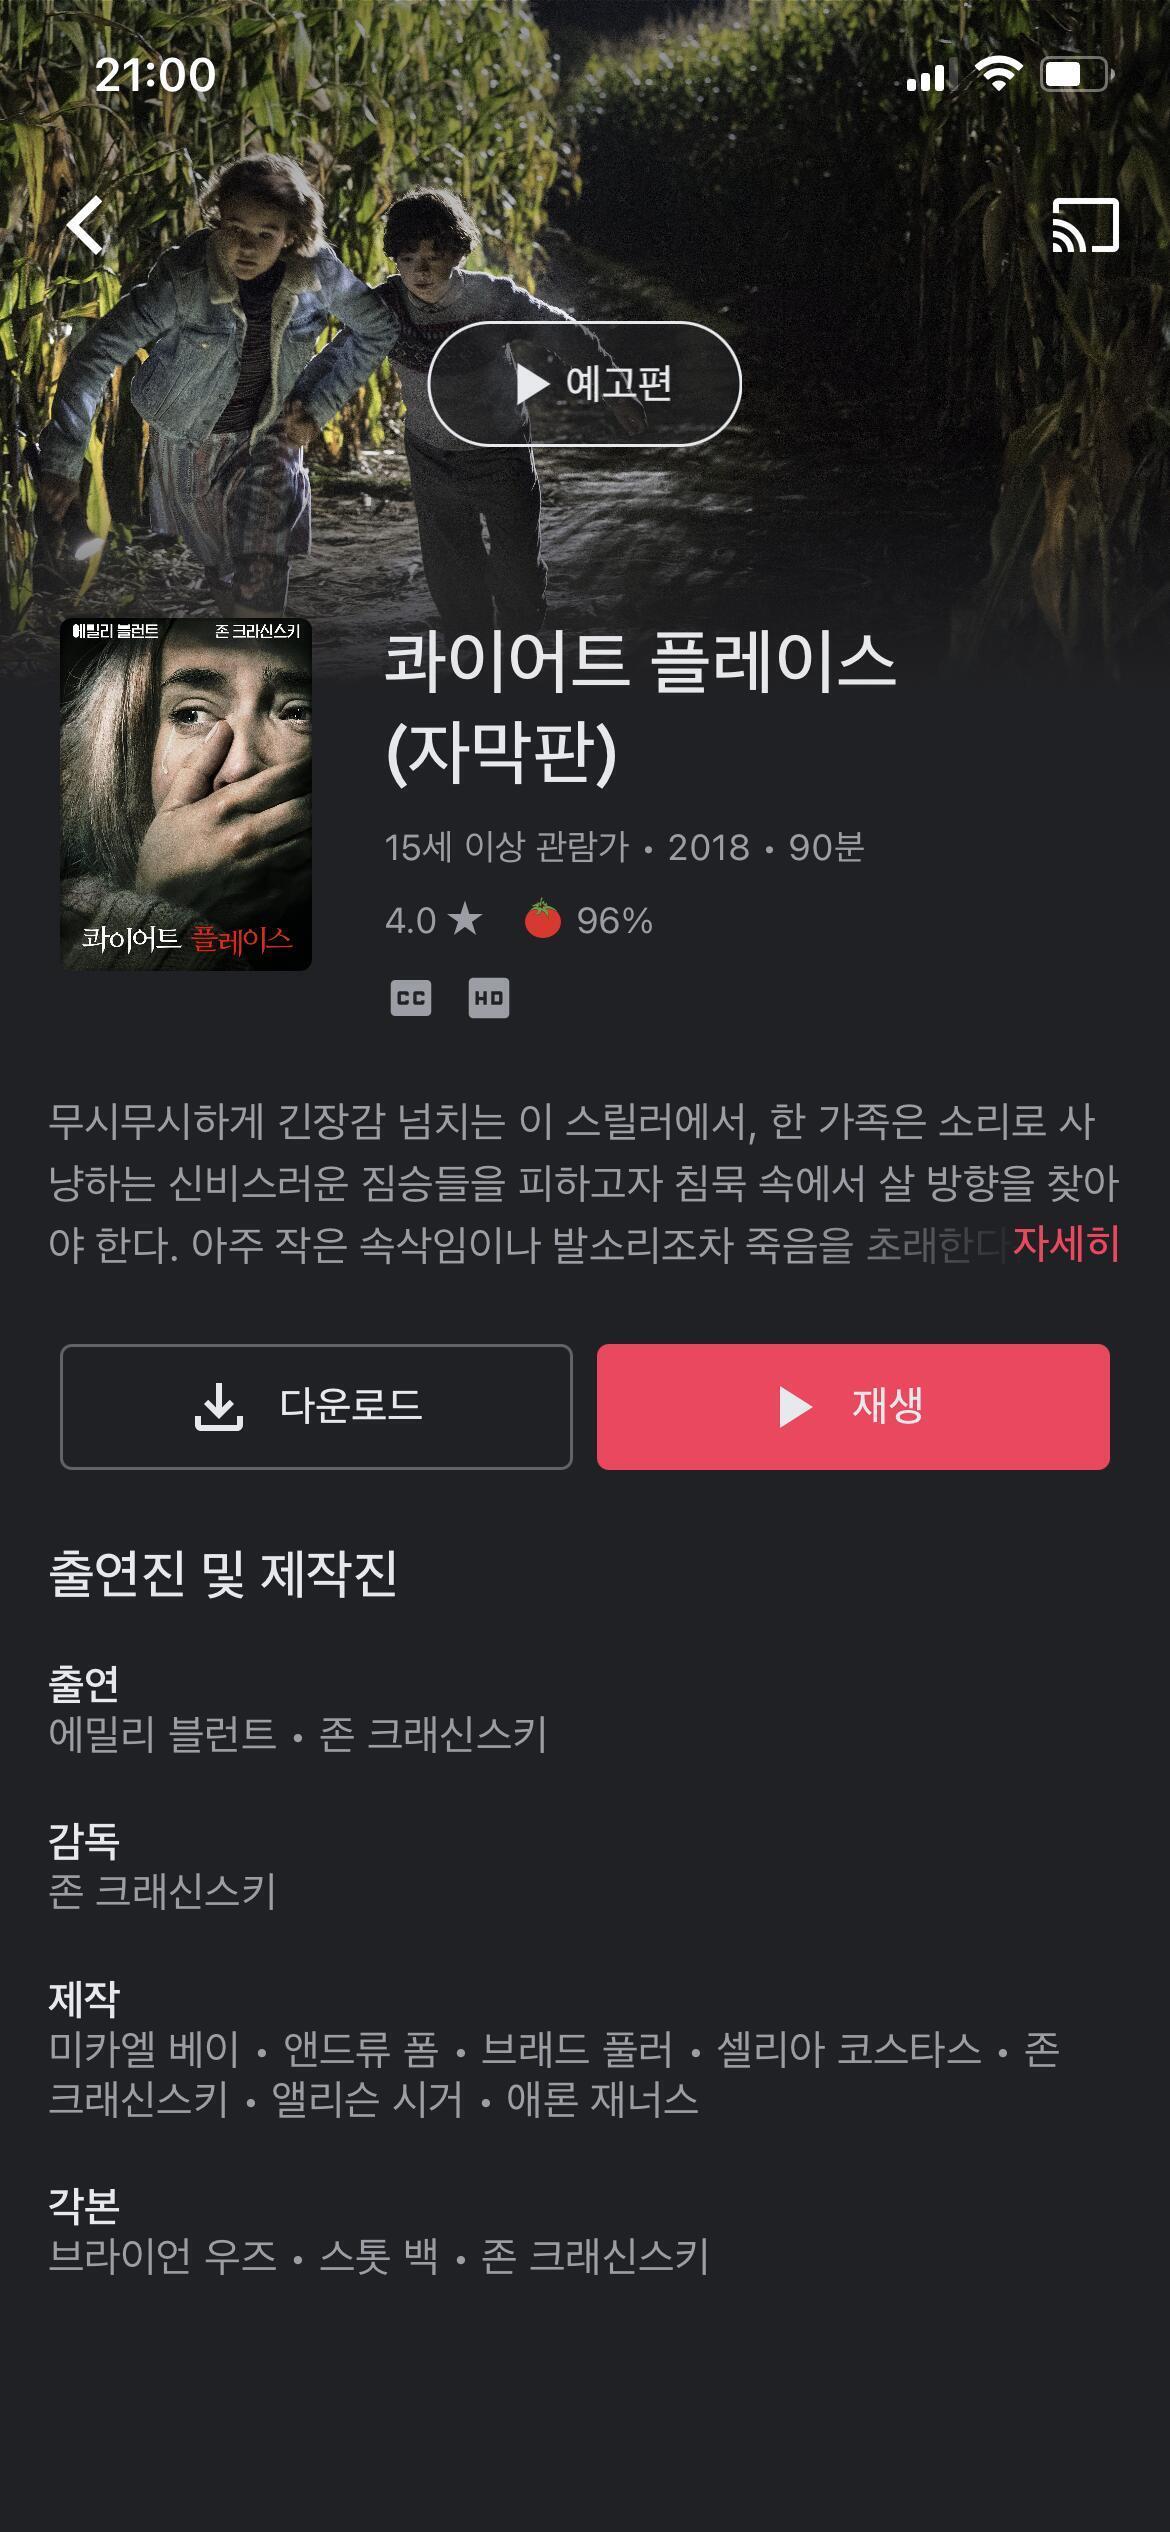1170x2532 pixels.
Task: Select producer 애론 재너스
Action: [602, 2099]
